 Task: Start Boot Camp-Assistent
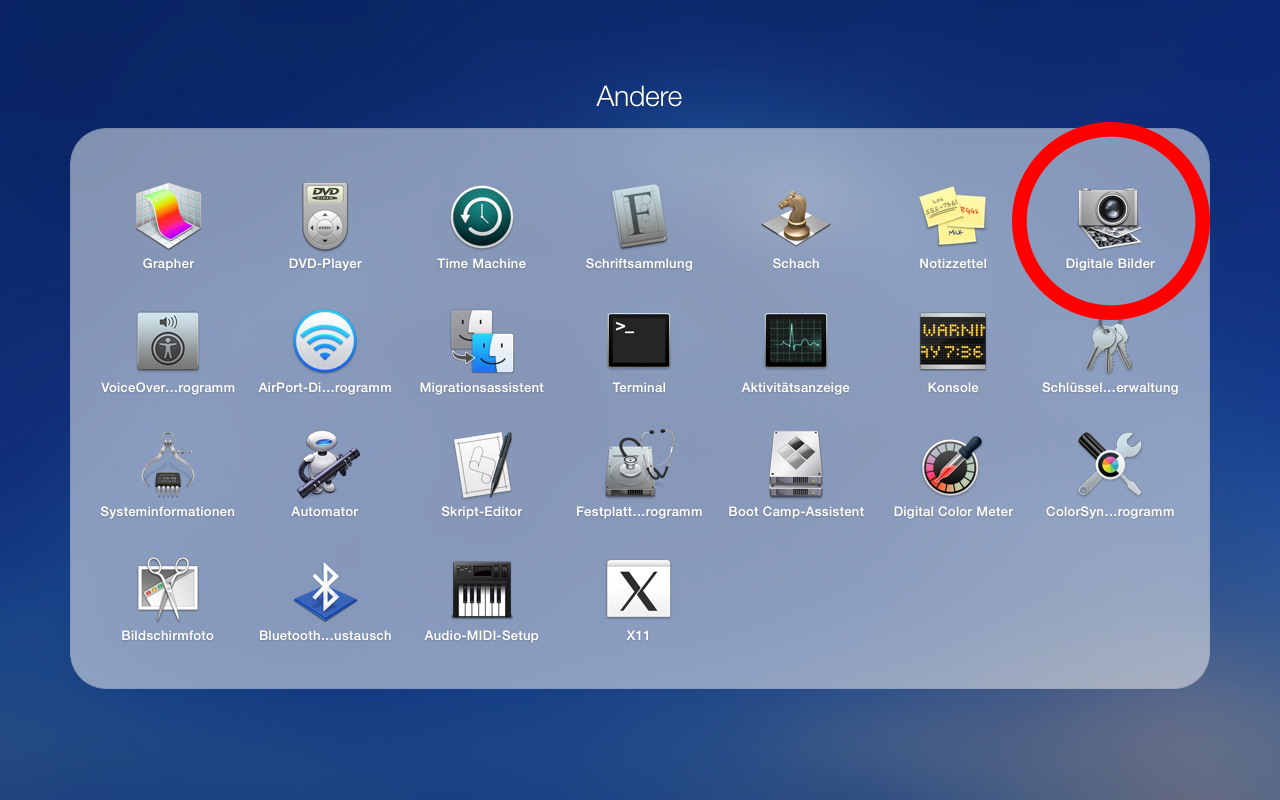point(795,465)
